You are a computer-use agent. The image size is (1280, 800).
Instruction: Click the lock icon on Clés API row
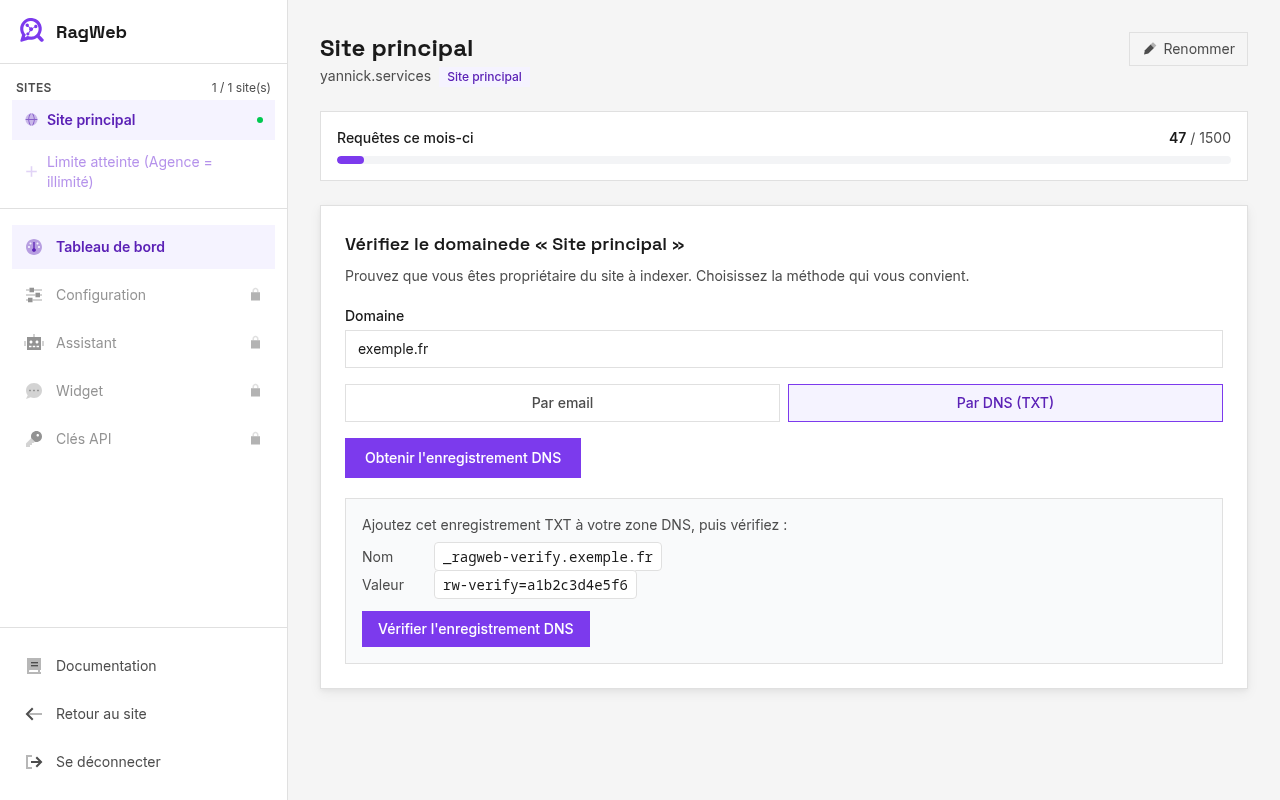click(255, 439)
